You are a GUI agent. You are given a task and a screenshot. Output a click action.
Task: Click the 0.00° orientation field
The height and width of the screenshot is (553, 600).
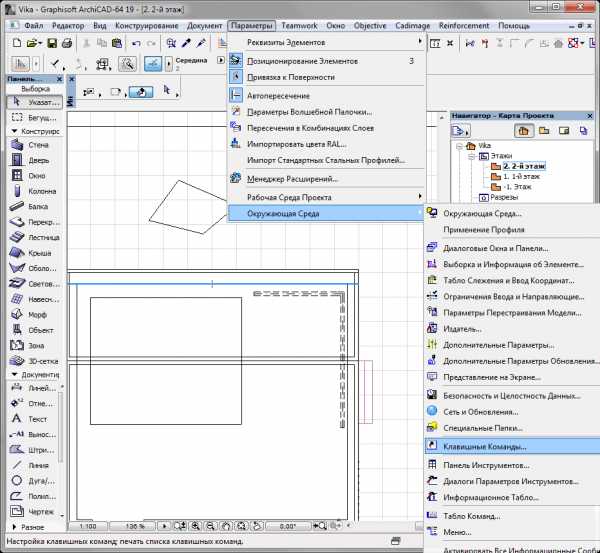(287, 526)
